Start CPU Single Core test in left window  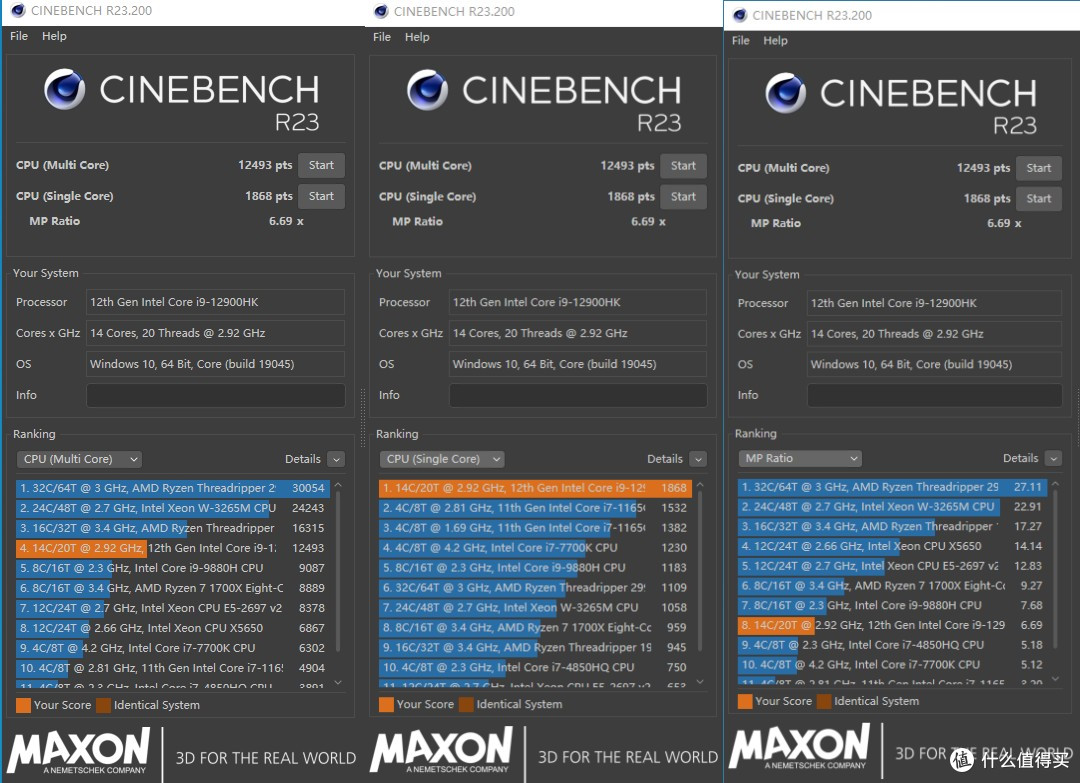coord(321,196)
